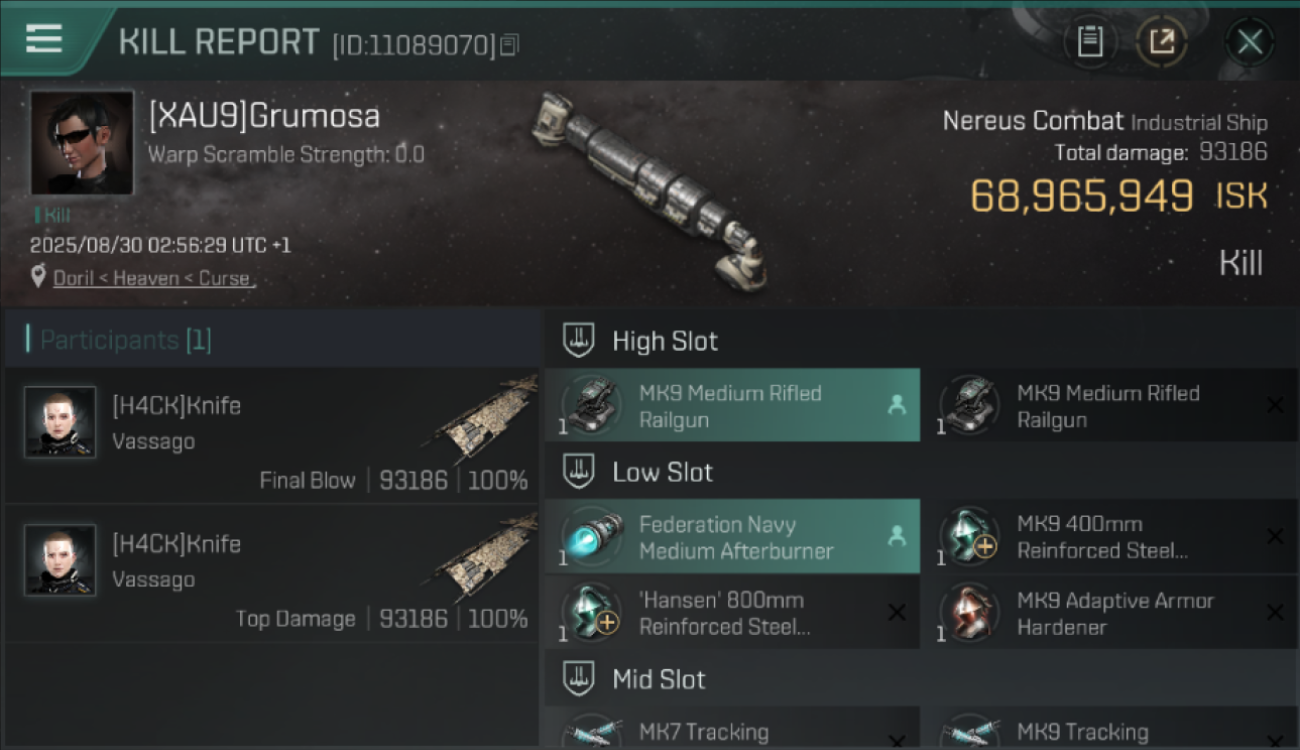Screen dimensions: 1300x750
Task: Select MK9 400mm Reinforced Steel module
Action: [x=1110, y=537]
